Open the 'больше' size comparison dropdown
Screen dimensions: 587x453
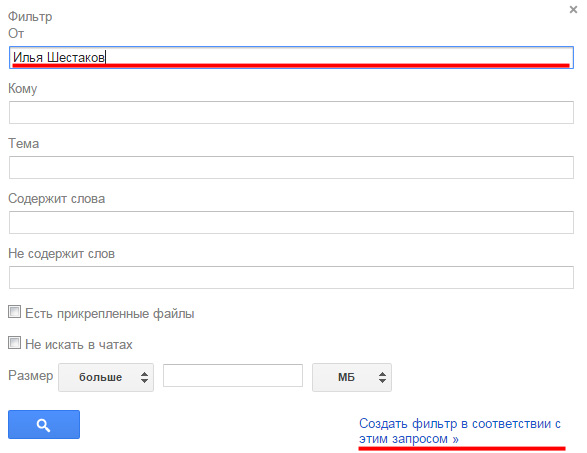click(x=106, y=377)
